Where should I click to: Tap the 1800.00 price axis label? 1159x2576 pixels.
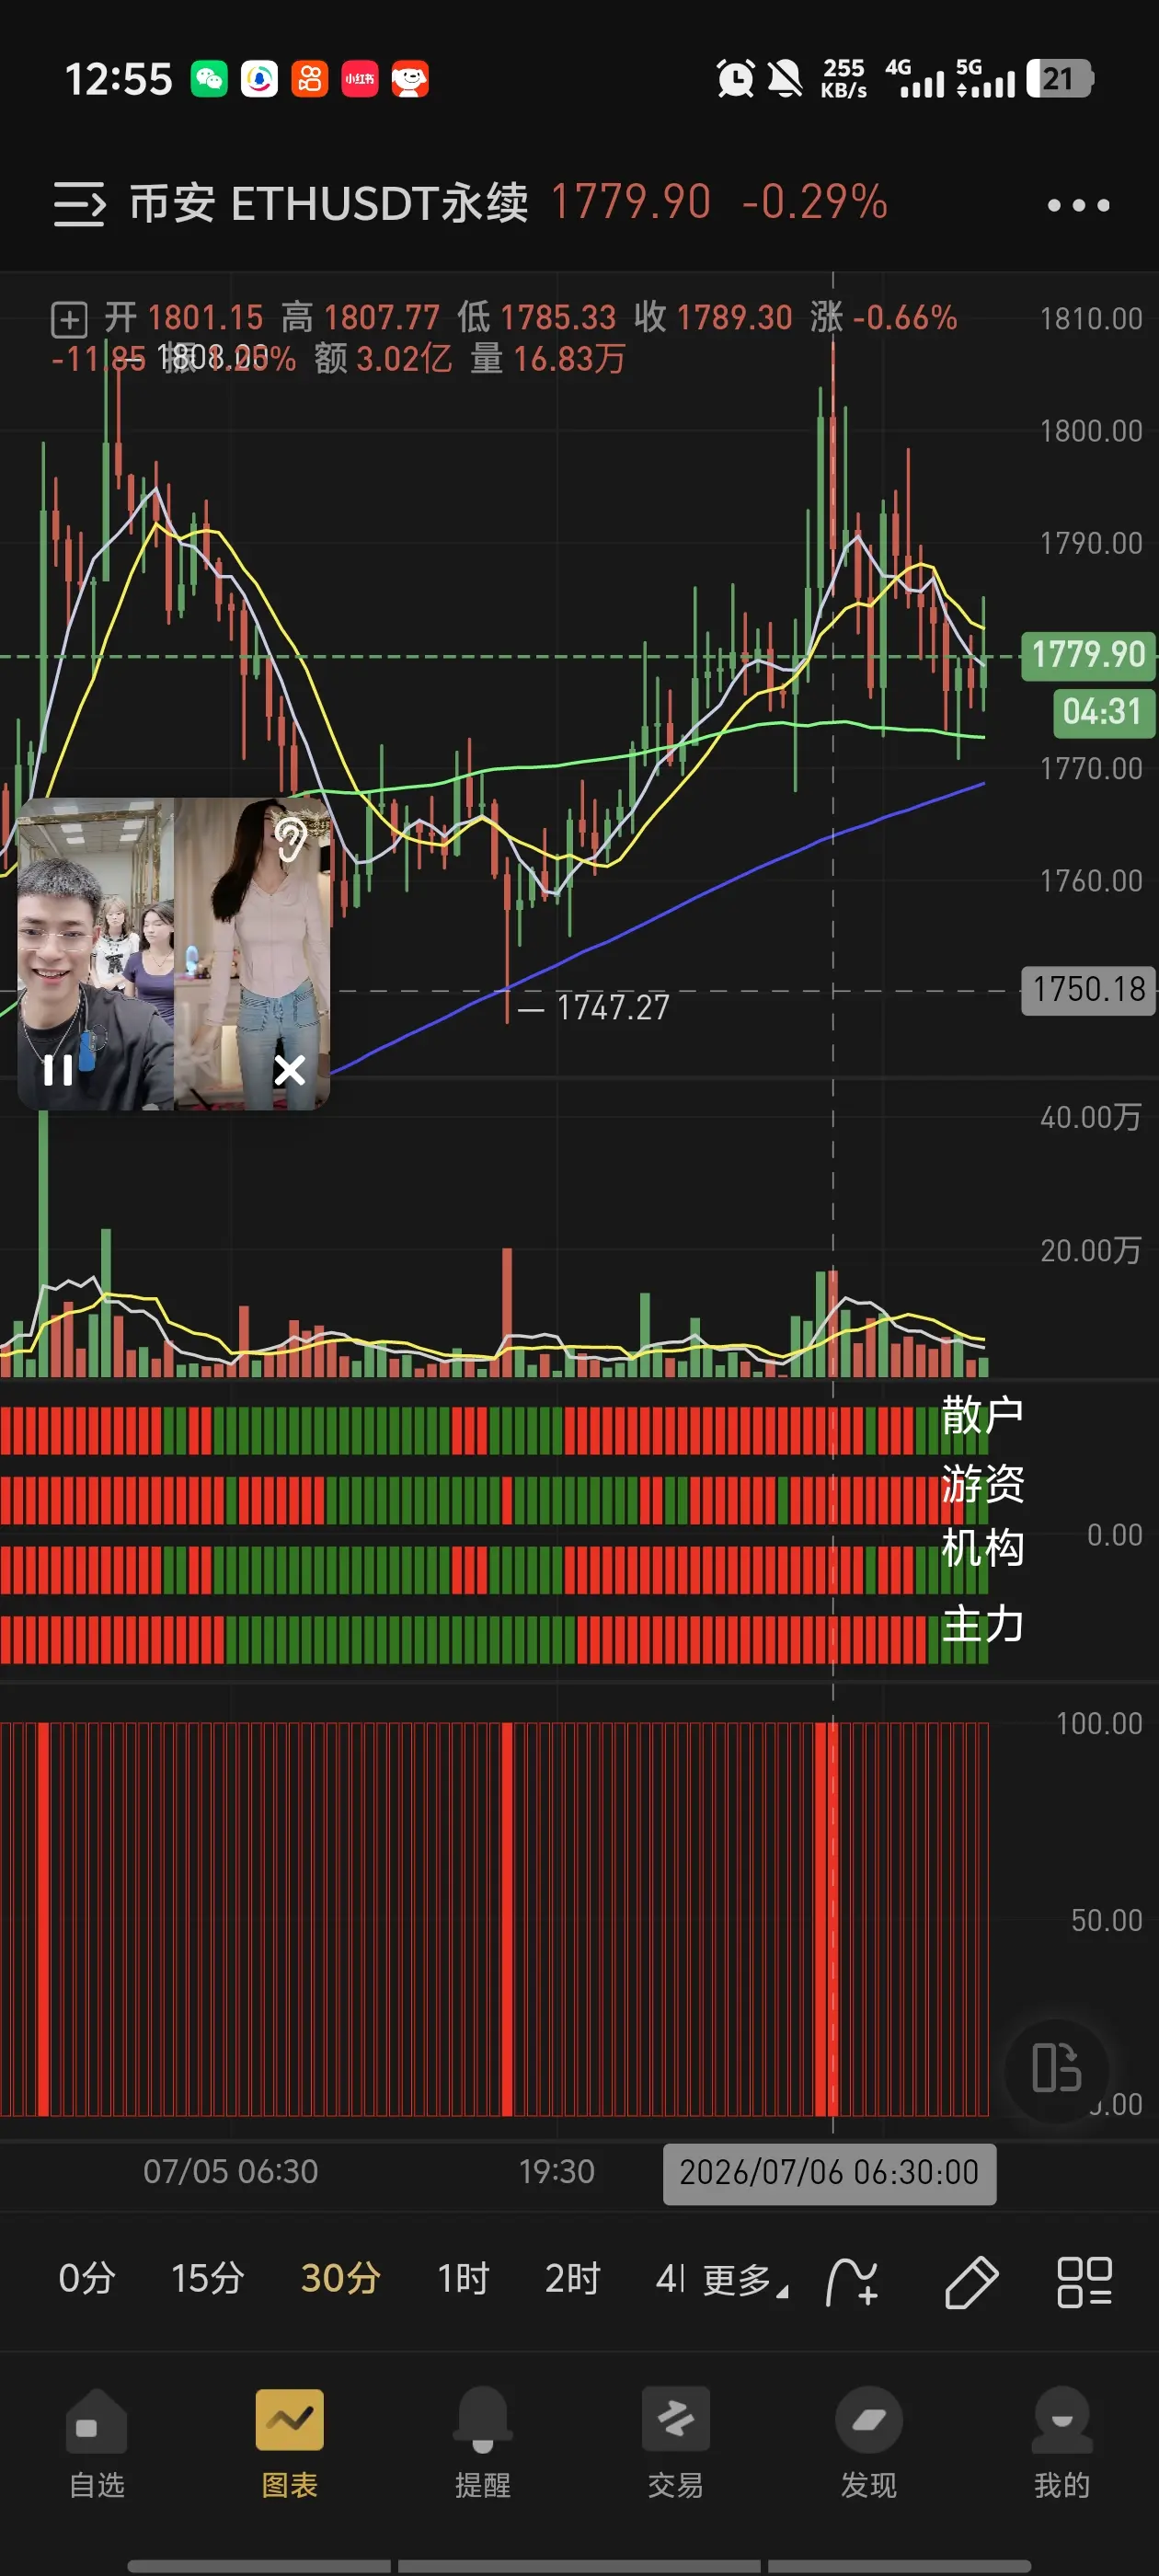(1091, 431)
